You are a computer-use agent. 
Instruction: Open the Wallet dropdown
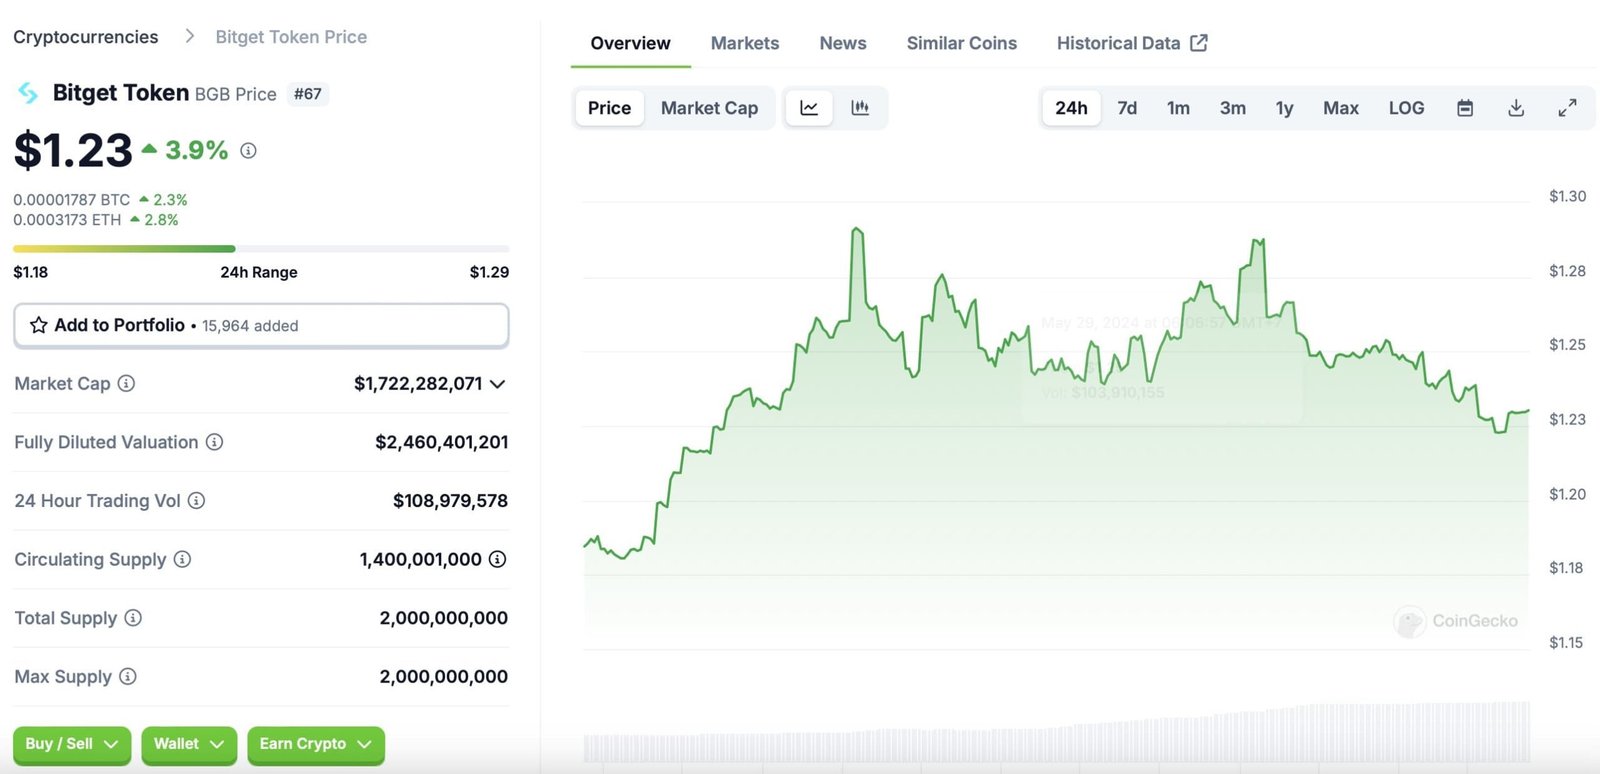click(x=189, y=745)
